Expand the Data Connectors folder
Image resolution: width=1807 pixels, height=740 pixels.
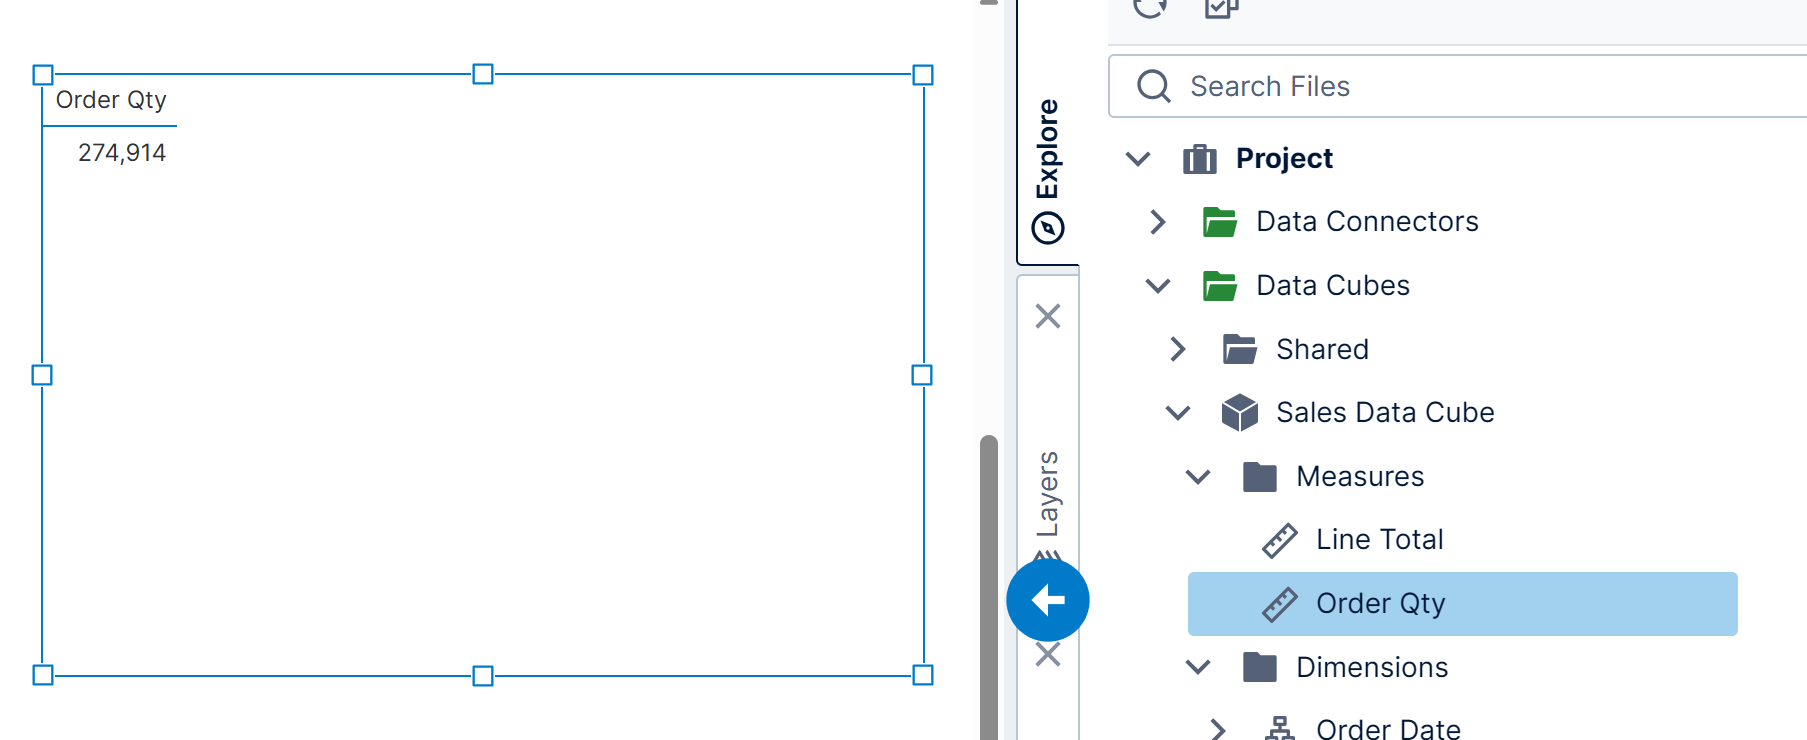(1158, 222)
